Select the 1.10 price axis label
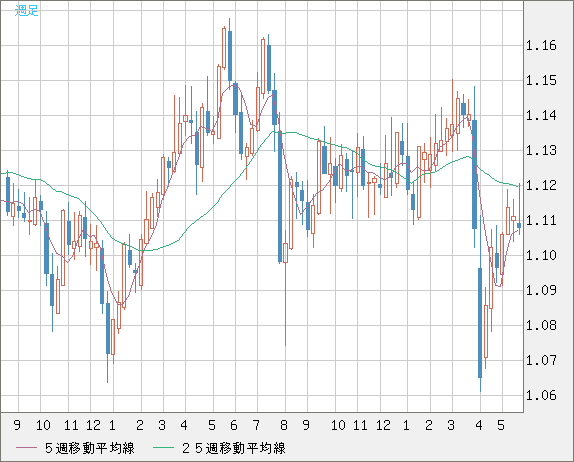This screenshot has height=462, width=574. pos(541,255)
